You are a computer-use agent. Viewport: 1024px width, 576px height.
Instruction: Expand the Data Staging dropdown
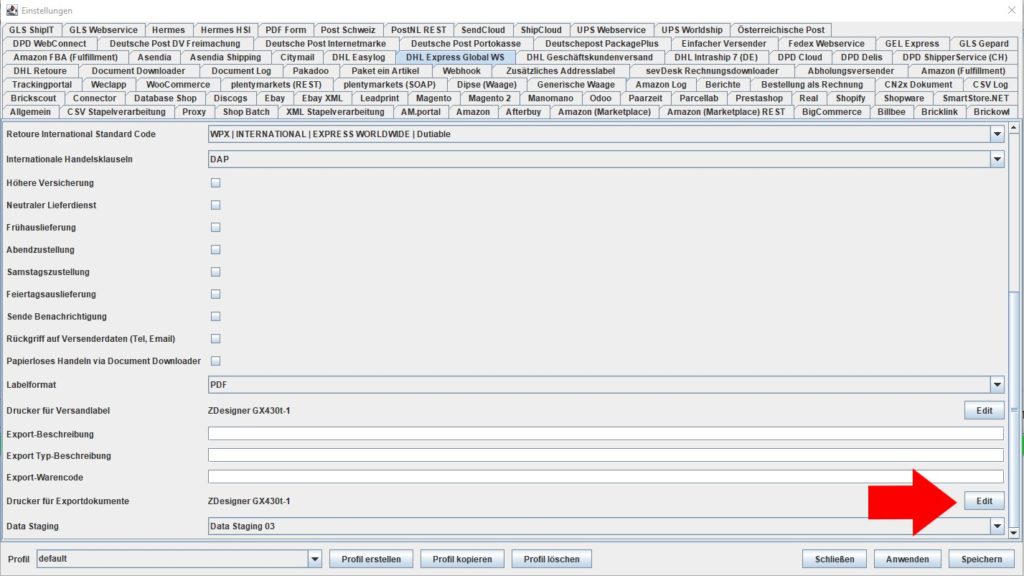coord(997,526)
